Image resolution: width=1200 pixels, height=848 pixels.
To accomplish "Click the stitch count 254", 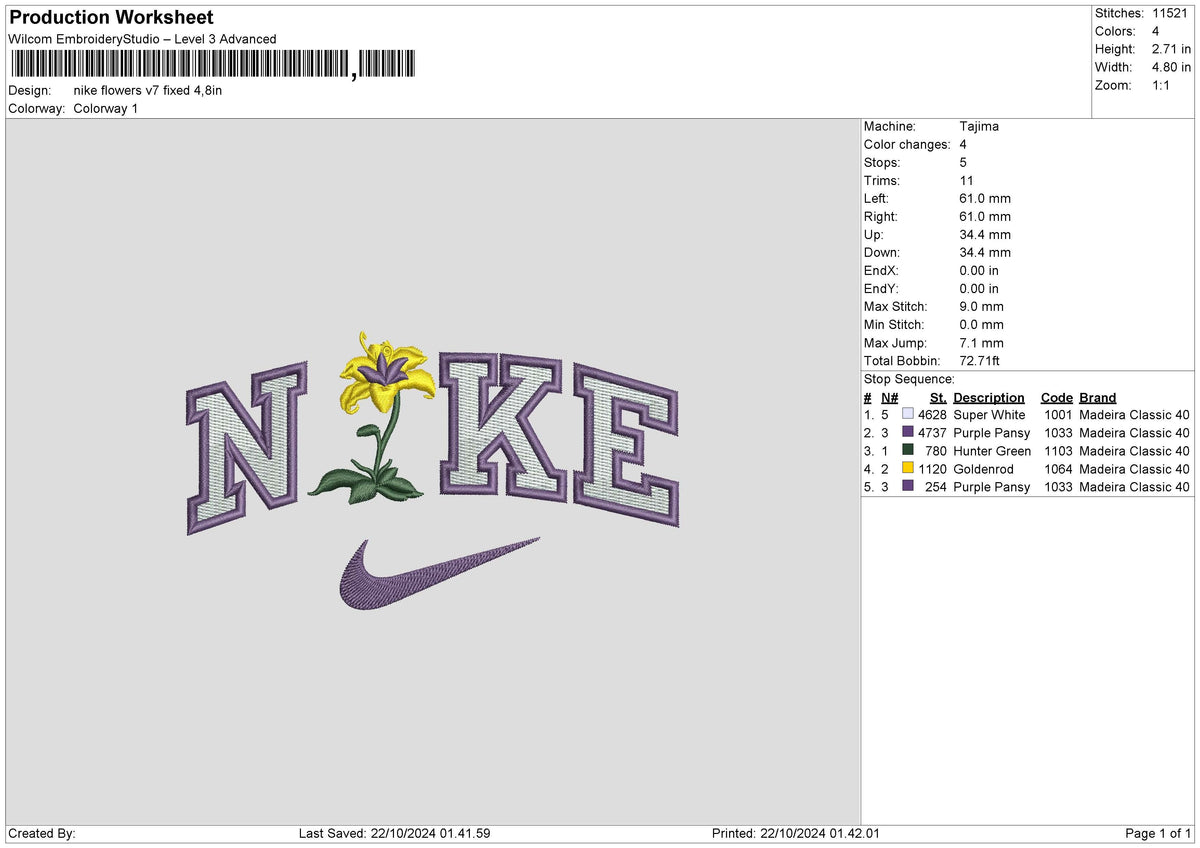I will pos(936,487).
